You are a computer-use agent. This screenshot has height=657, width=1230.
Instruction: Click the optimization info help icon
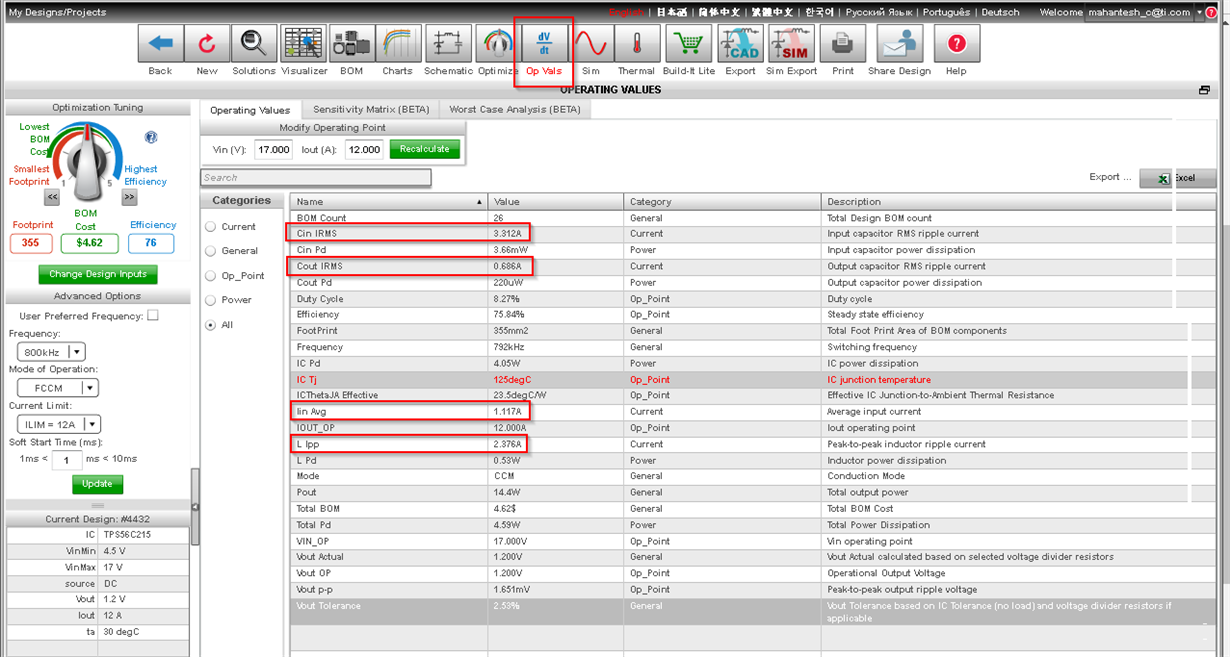point(151,137)
